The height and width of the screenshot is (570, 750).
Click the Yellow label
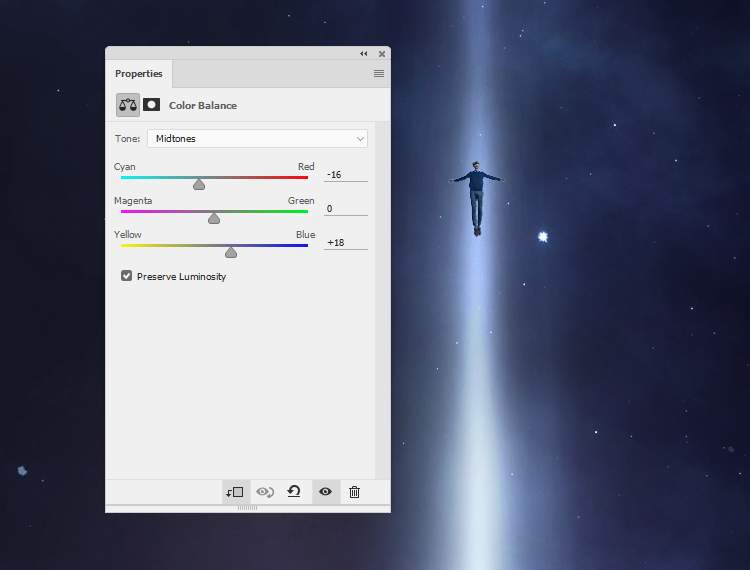(128, 235)
